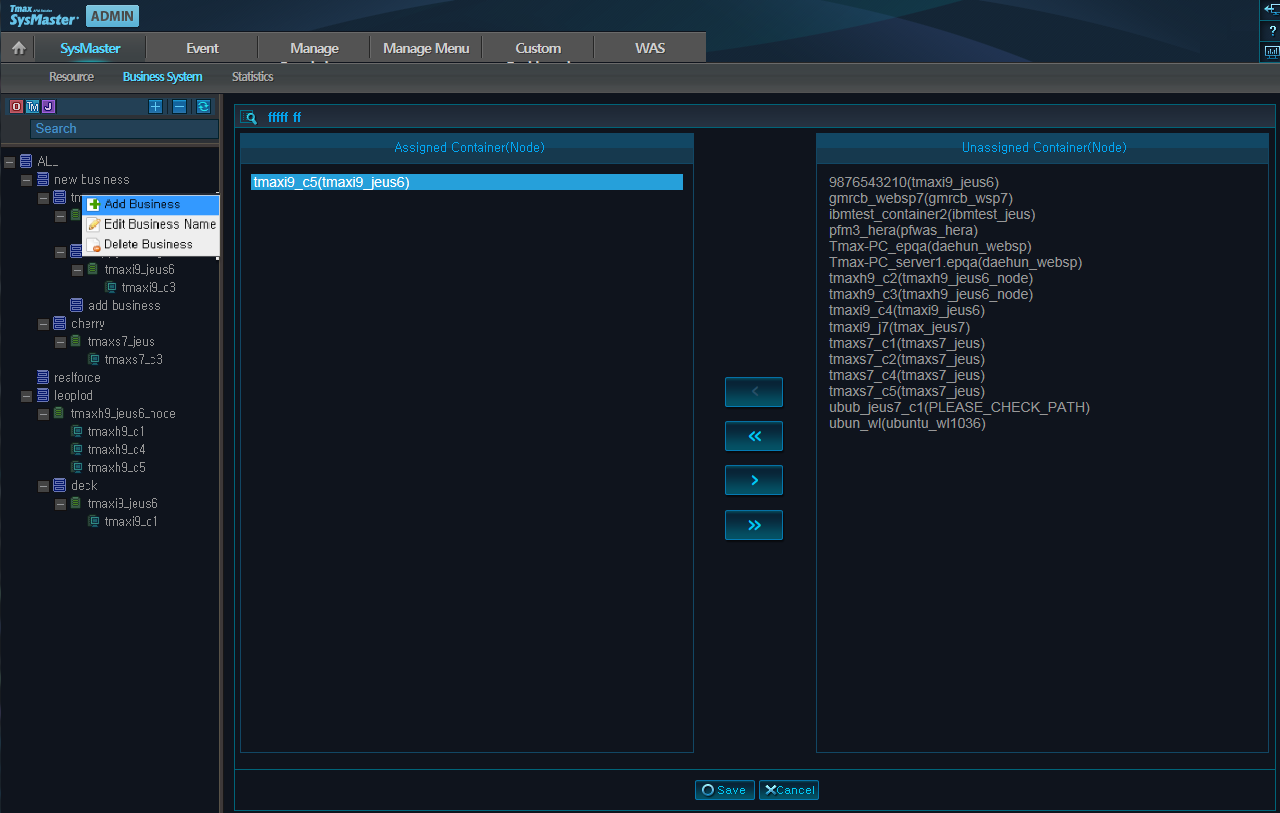This screenshot has height=813, width=1280.
Task: Switch to the Statistics sub-tab
Action: click(x=252, y=77)
